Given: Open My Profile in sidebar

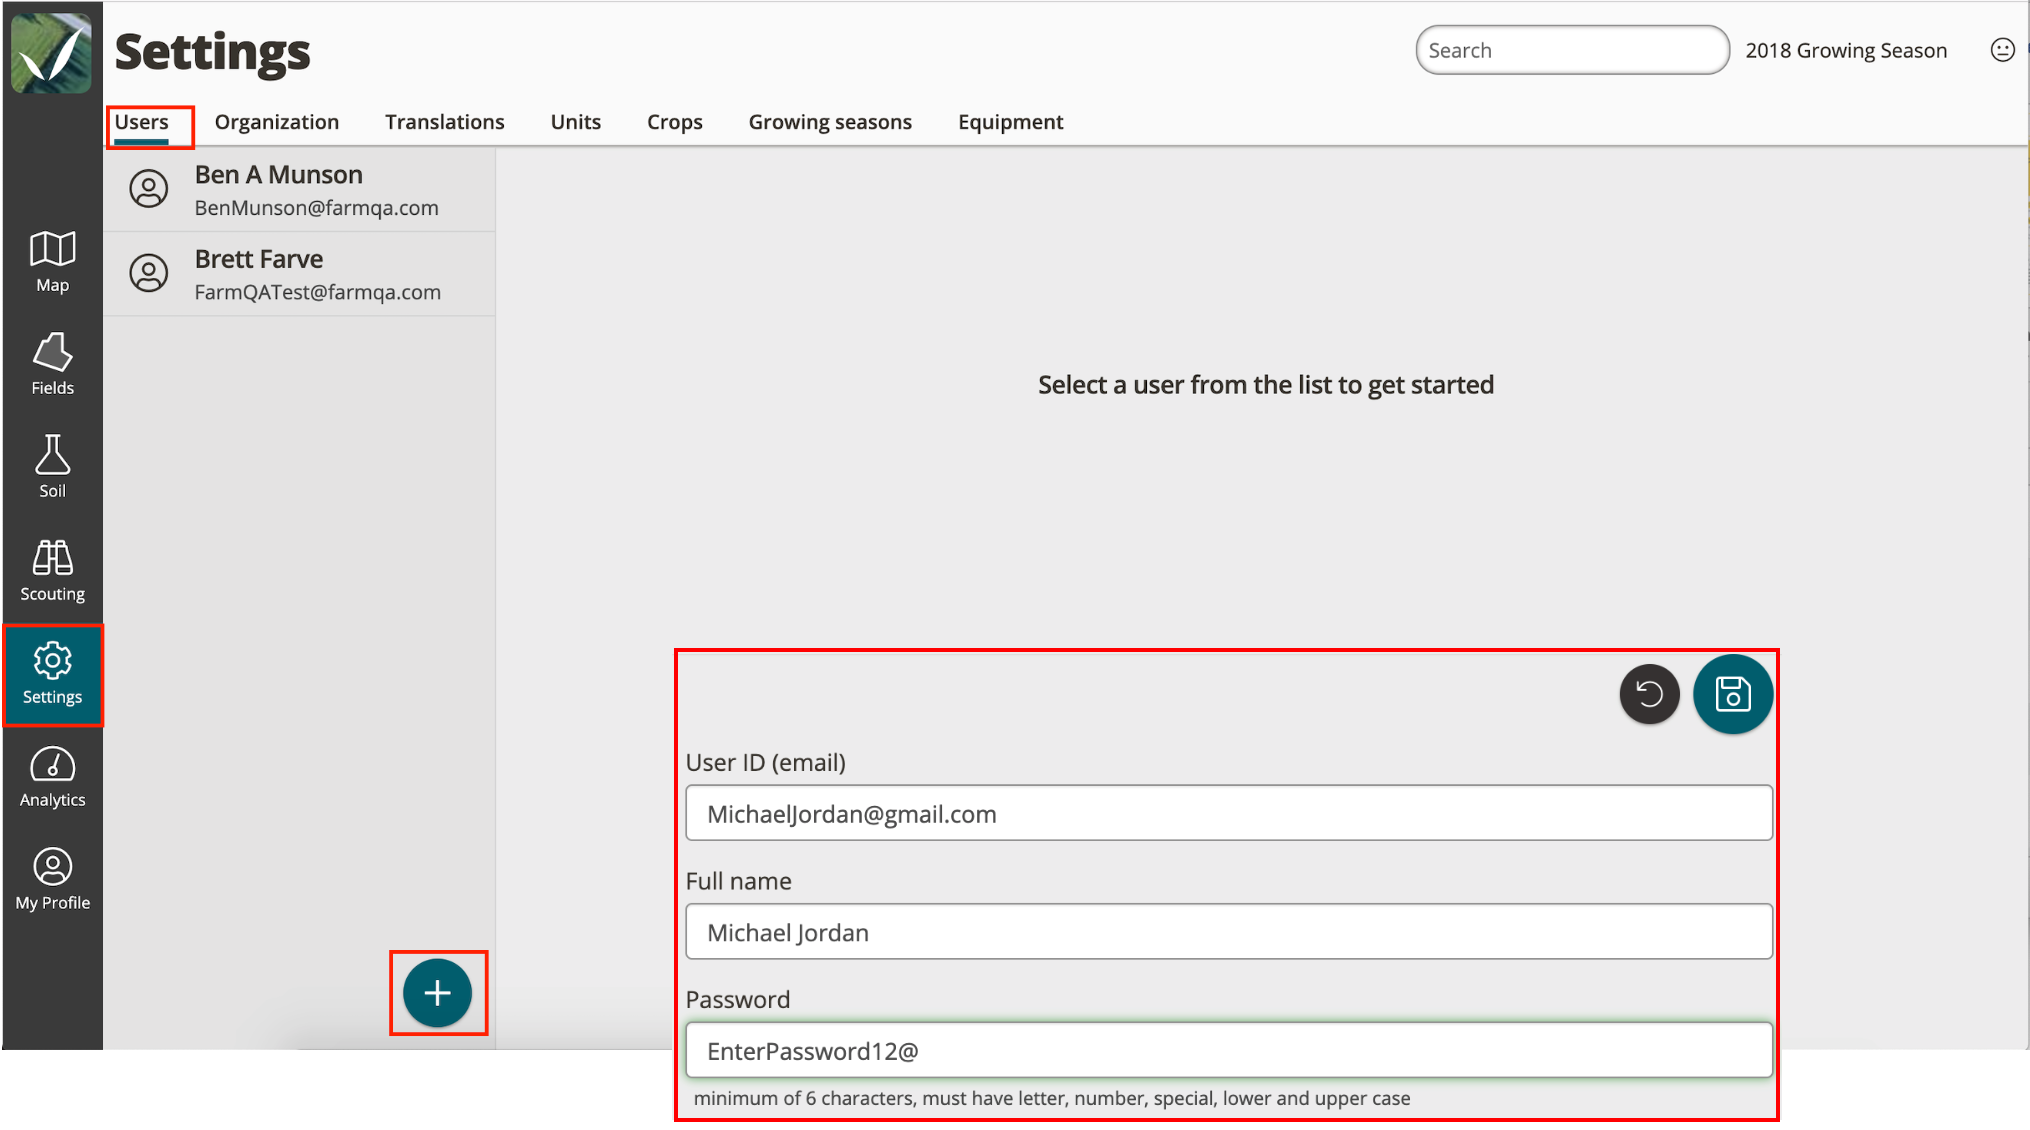Looking at the screenshot, I should (x=52, y=880).
